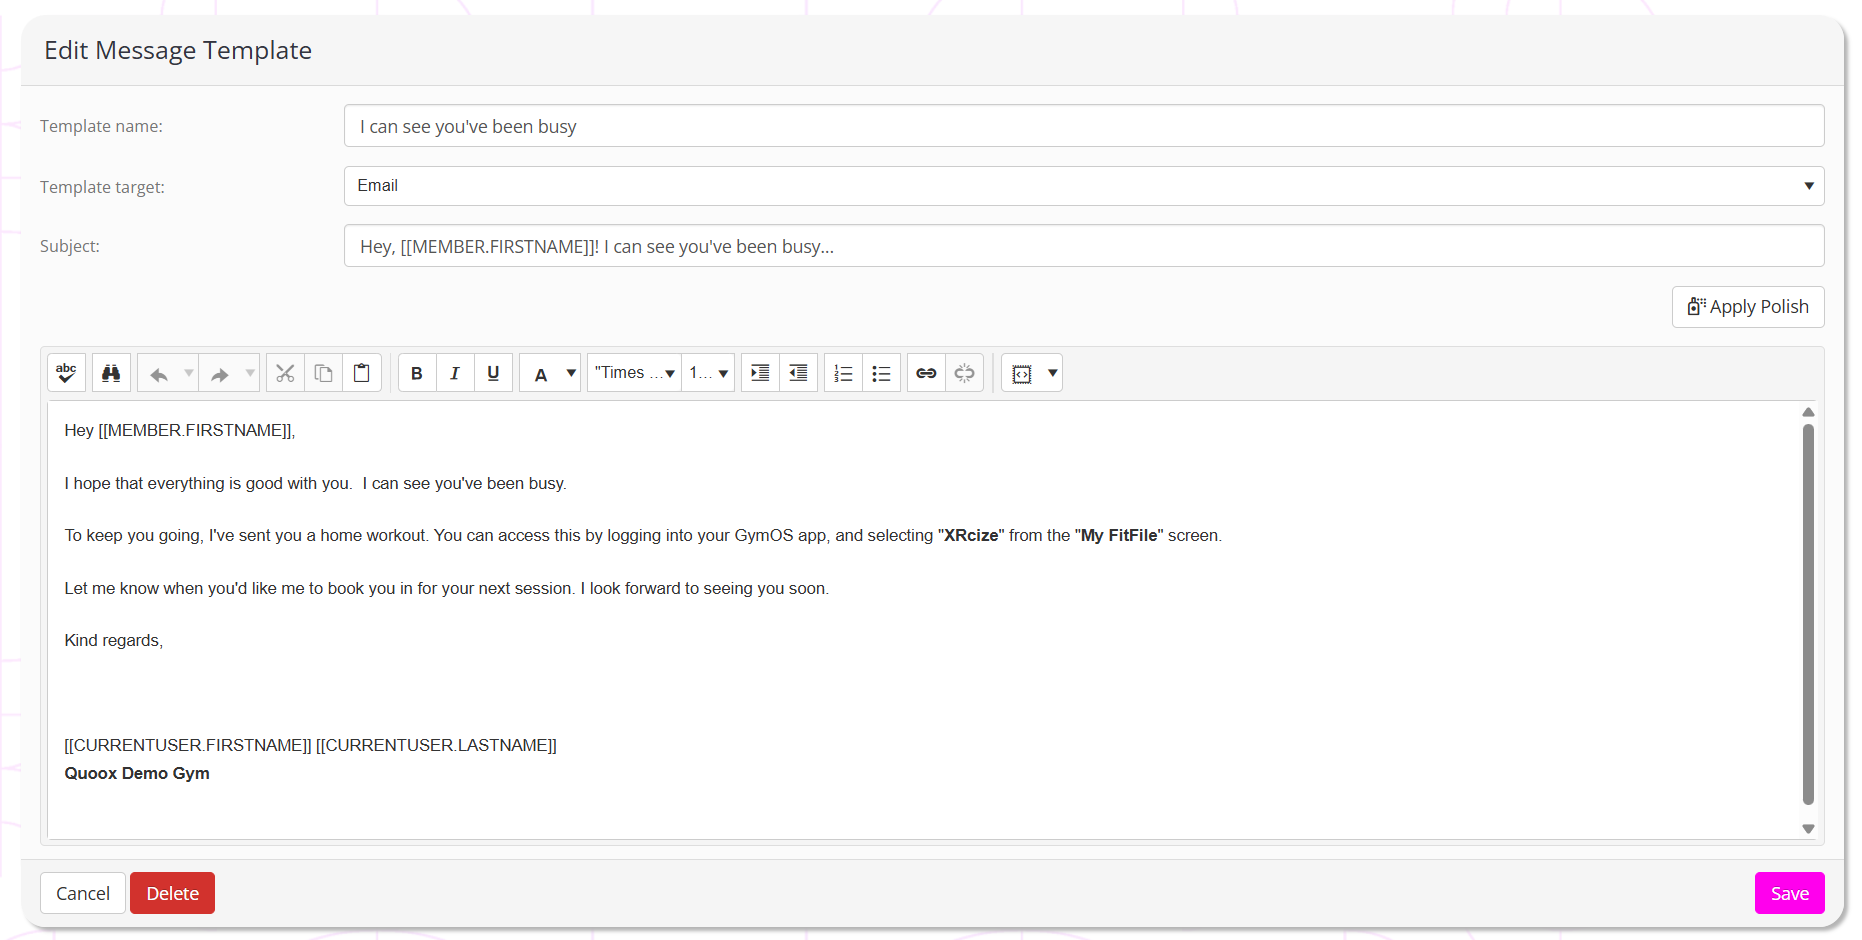This screenshot has width=1862, height=940.
Task: Click the Apply Polish button
Action: tap(1747, 307)
